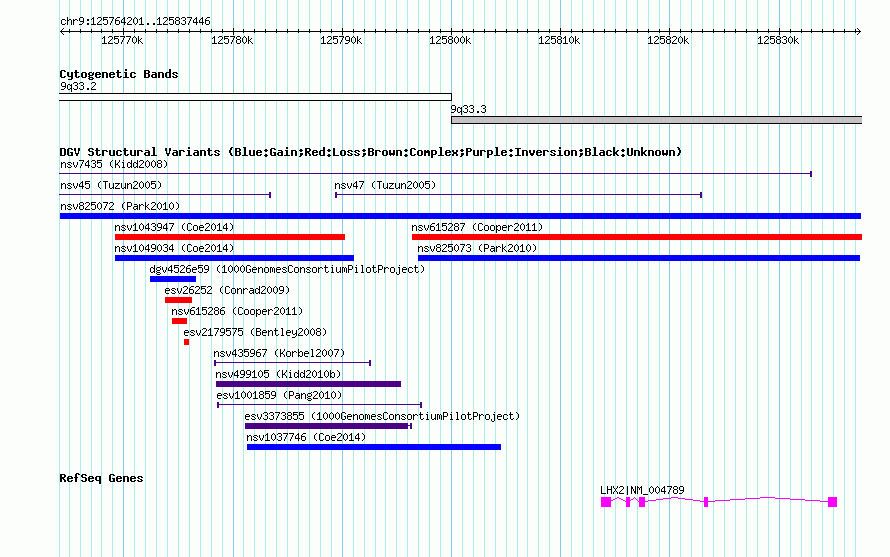Click the esv1001859 (Pang2010) variant line
The image size is (890, 557).
(x=320, y=405)
